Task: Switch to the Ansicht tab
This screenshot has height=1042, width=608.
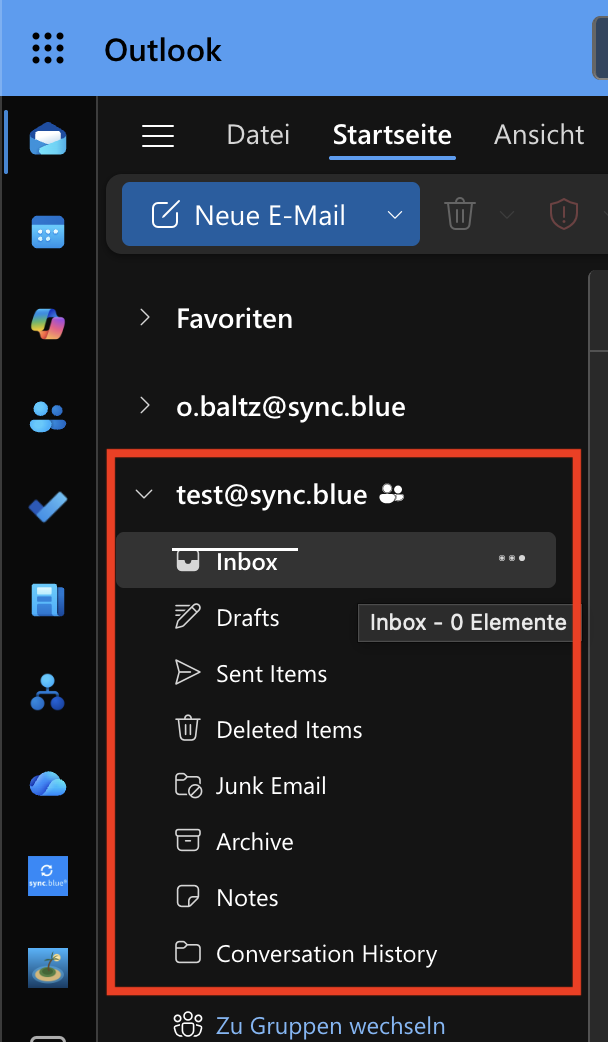Action: (539, 135)
